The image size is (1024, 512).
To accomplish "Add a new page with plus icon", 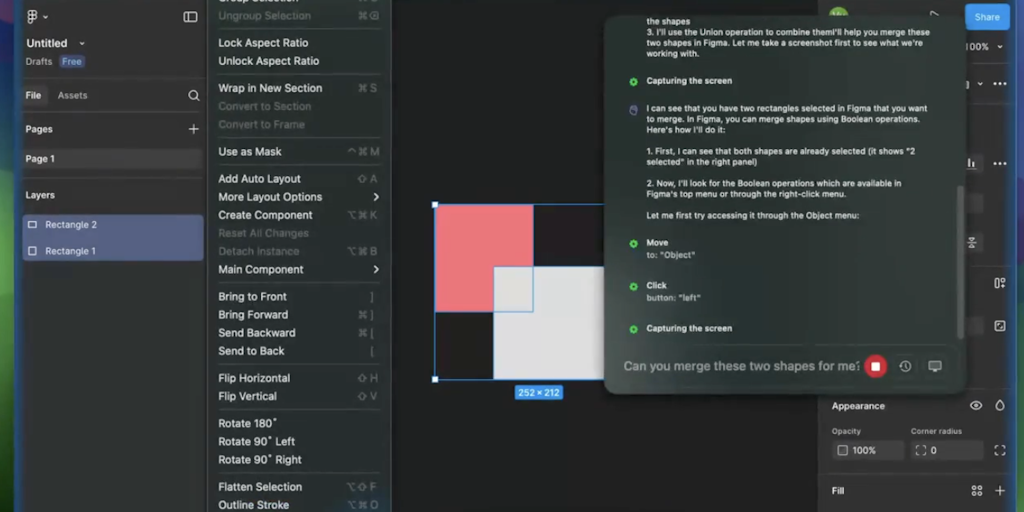I will (x=193, y=129).
